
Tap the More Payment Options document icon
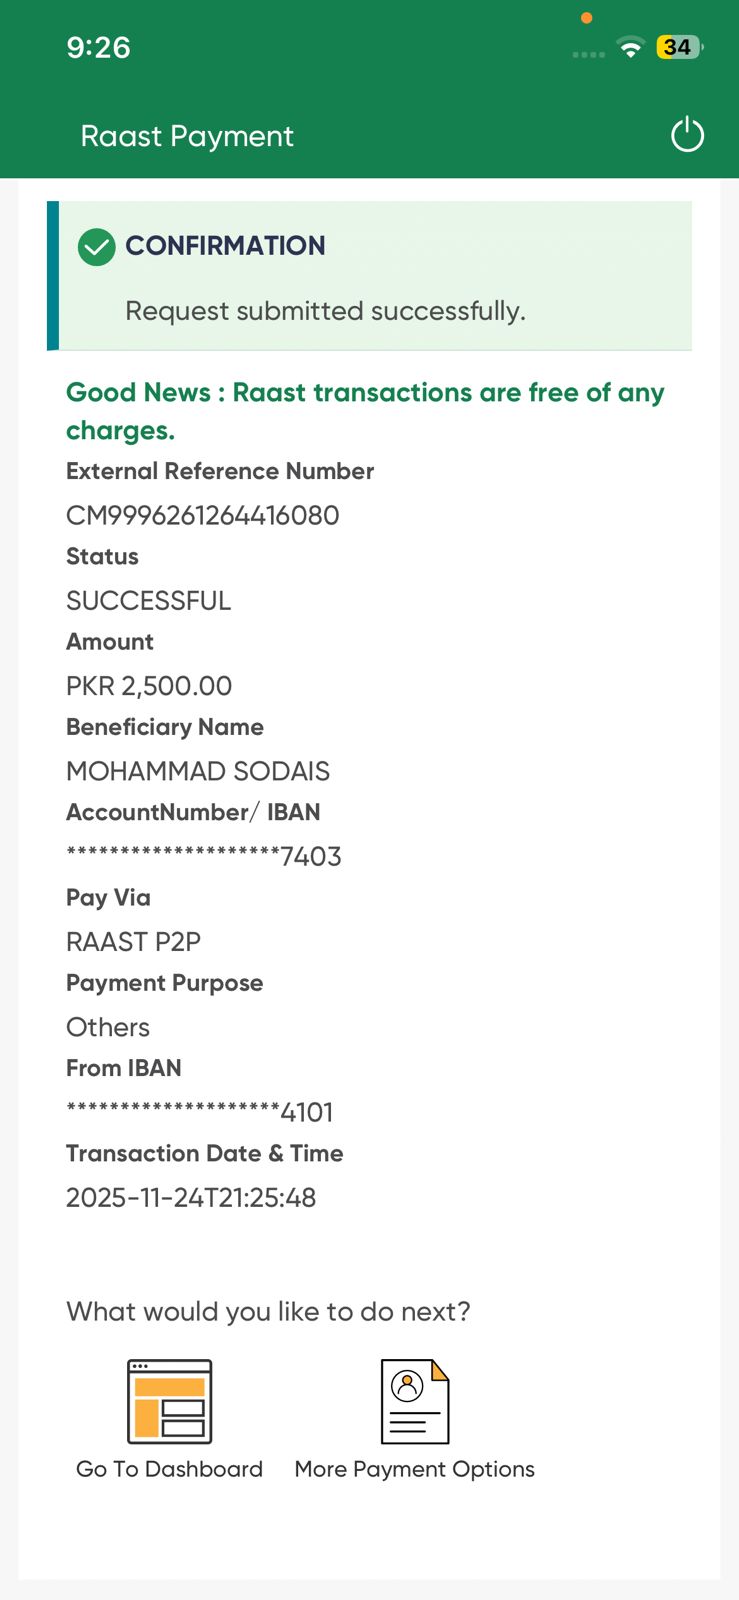tap(415, 1401)
